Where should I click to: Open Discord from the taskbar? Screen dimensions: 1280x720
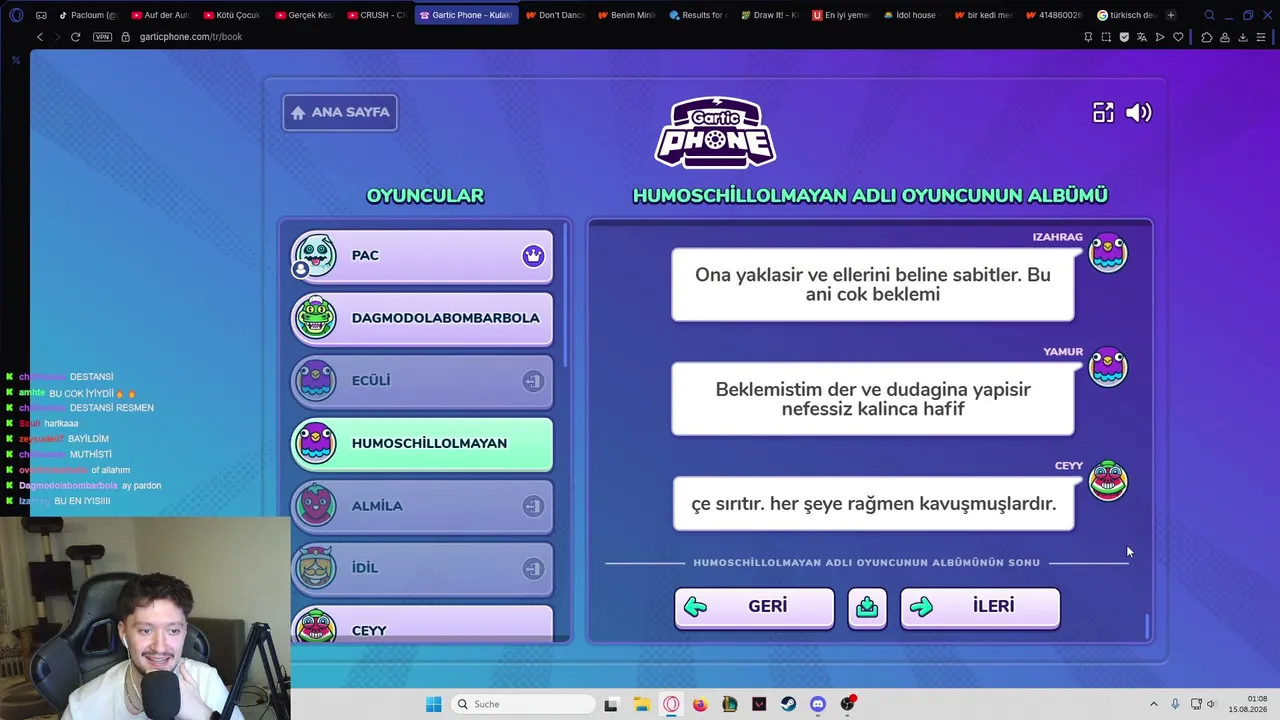coord(818,704)
